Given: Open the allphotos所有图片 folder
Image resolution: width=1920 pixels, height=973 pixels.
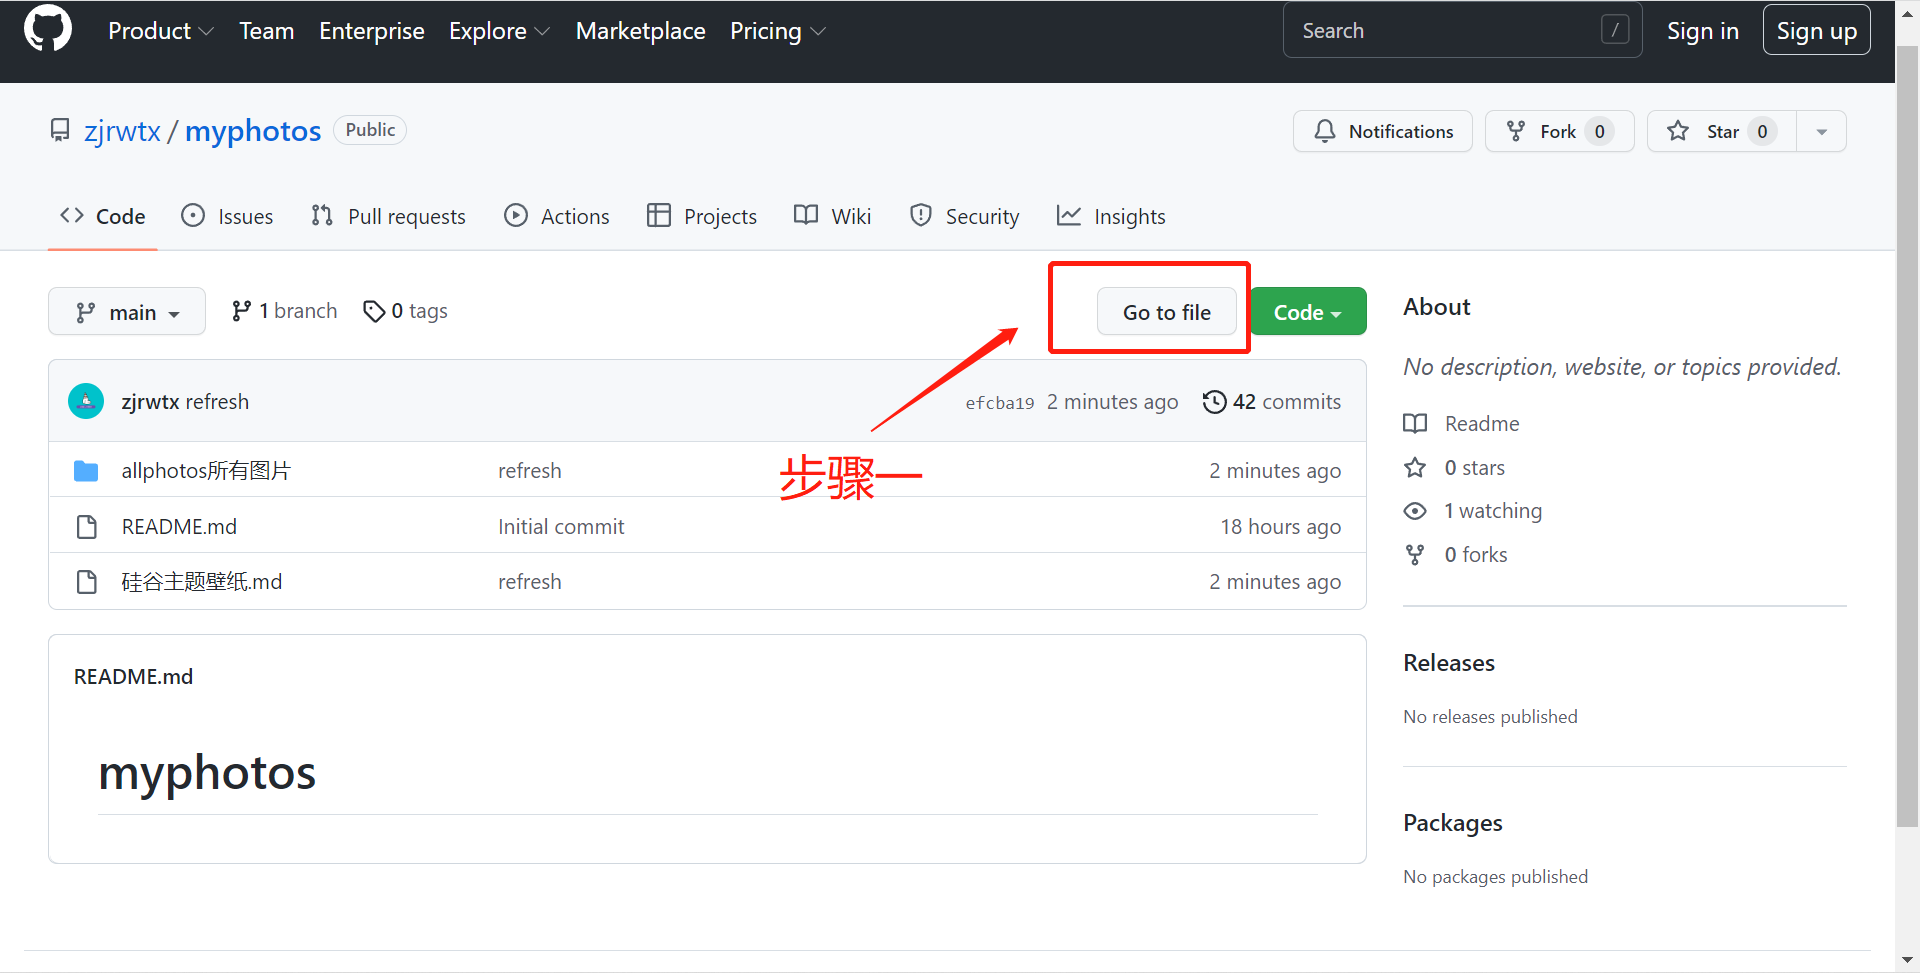Looking at the screenshot, I should point(206,471).
